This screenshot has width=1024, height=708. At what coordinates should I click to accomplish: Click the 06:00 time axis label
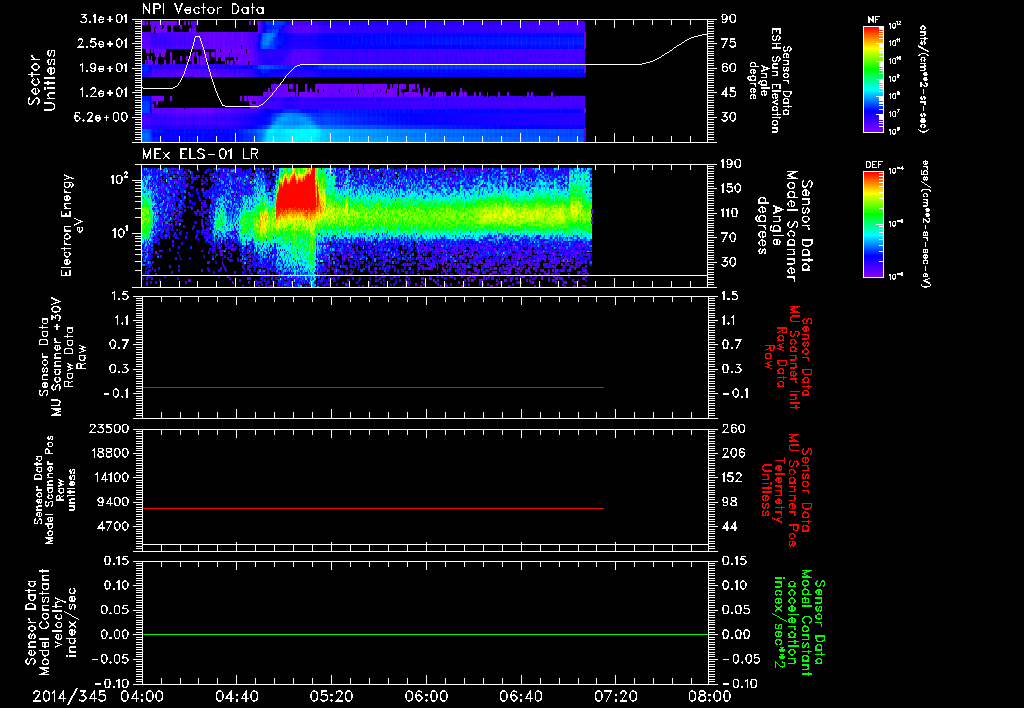426,696
